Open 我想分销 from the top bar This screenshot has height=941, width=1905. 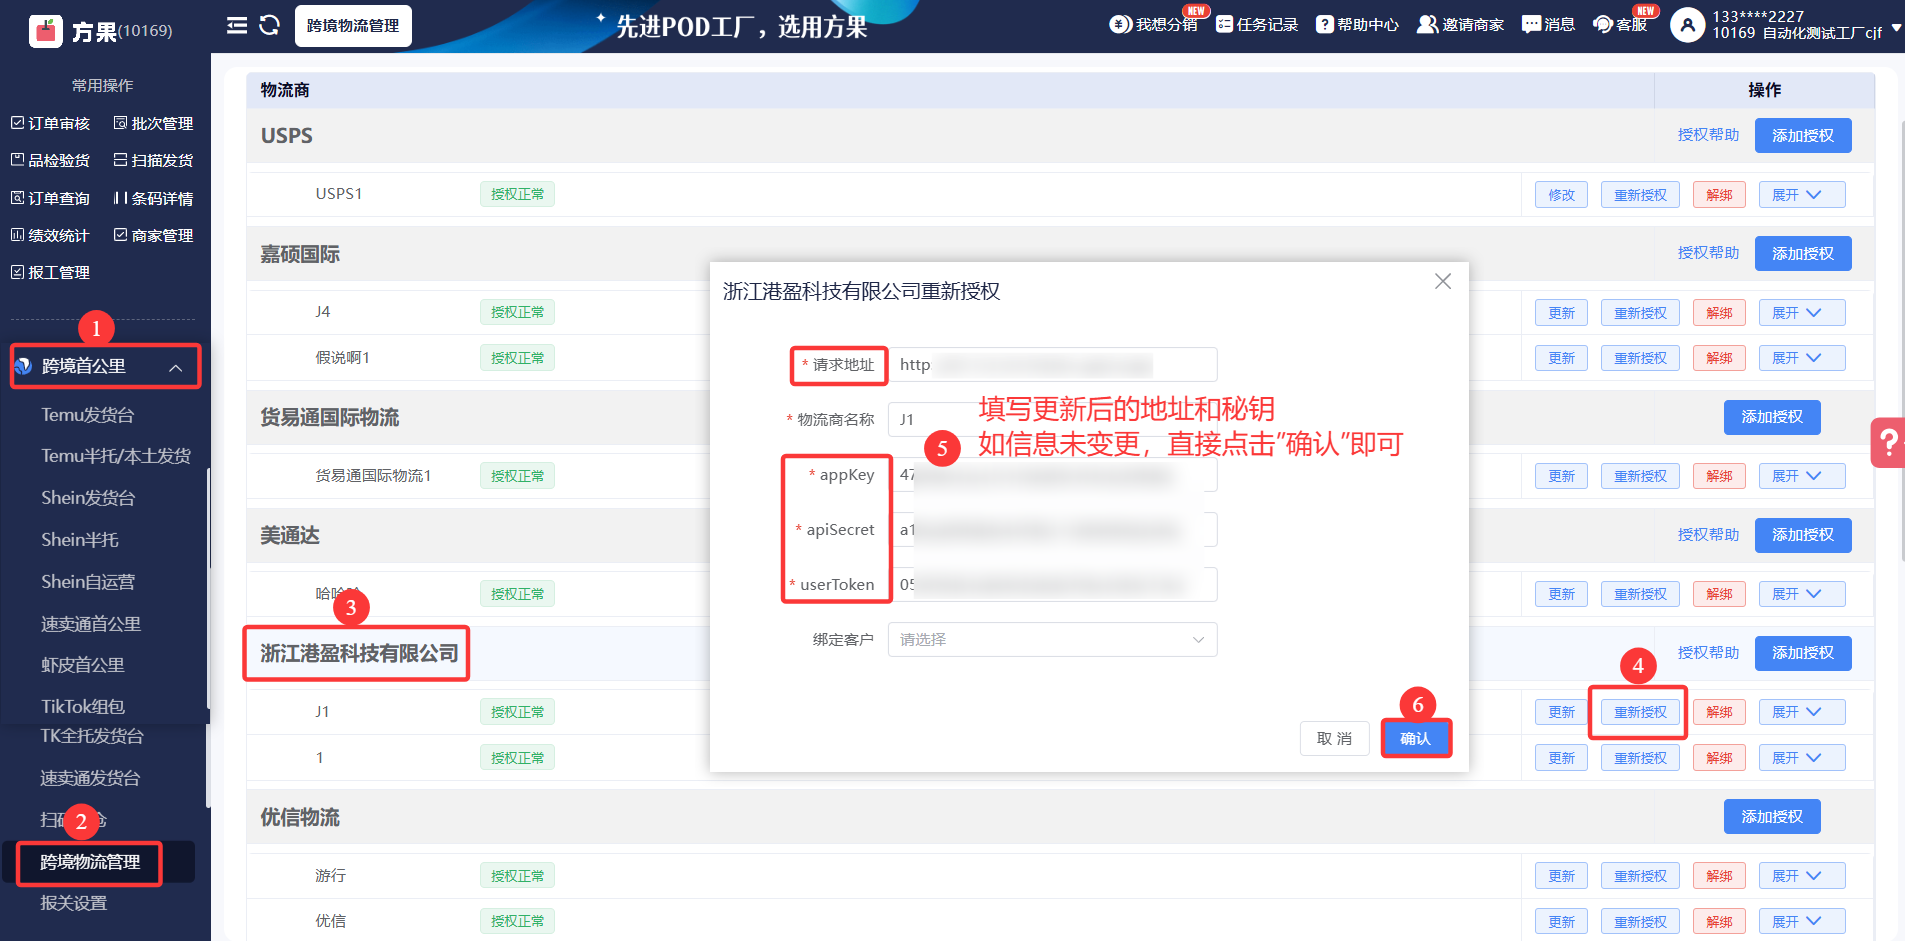pyautogui.click(x=1154, y=24)
